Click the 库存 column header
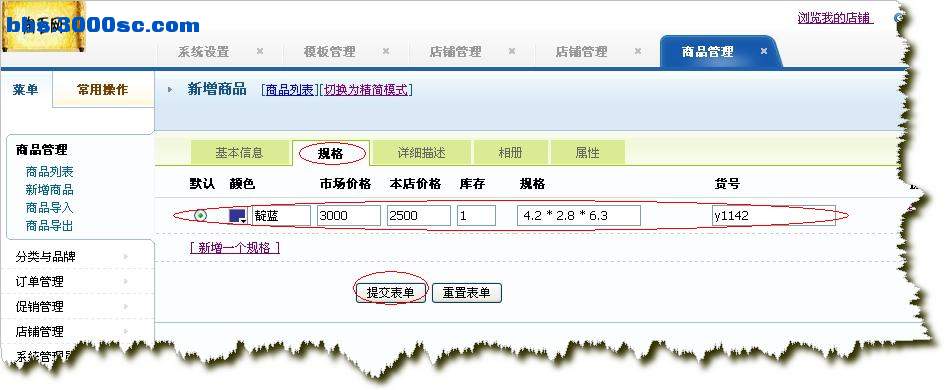The width and height of the screenshot is (945, 390). point(472,184)
